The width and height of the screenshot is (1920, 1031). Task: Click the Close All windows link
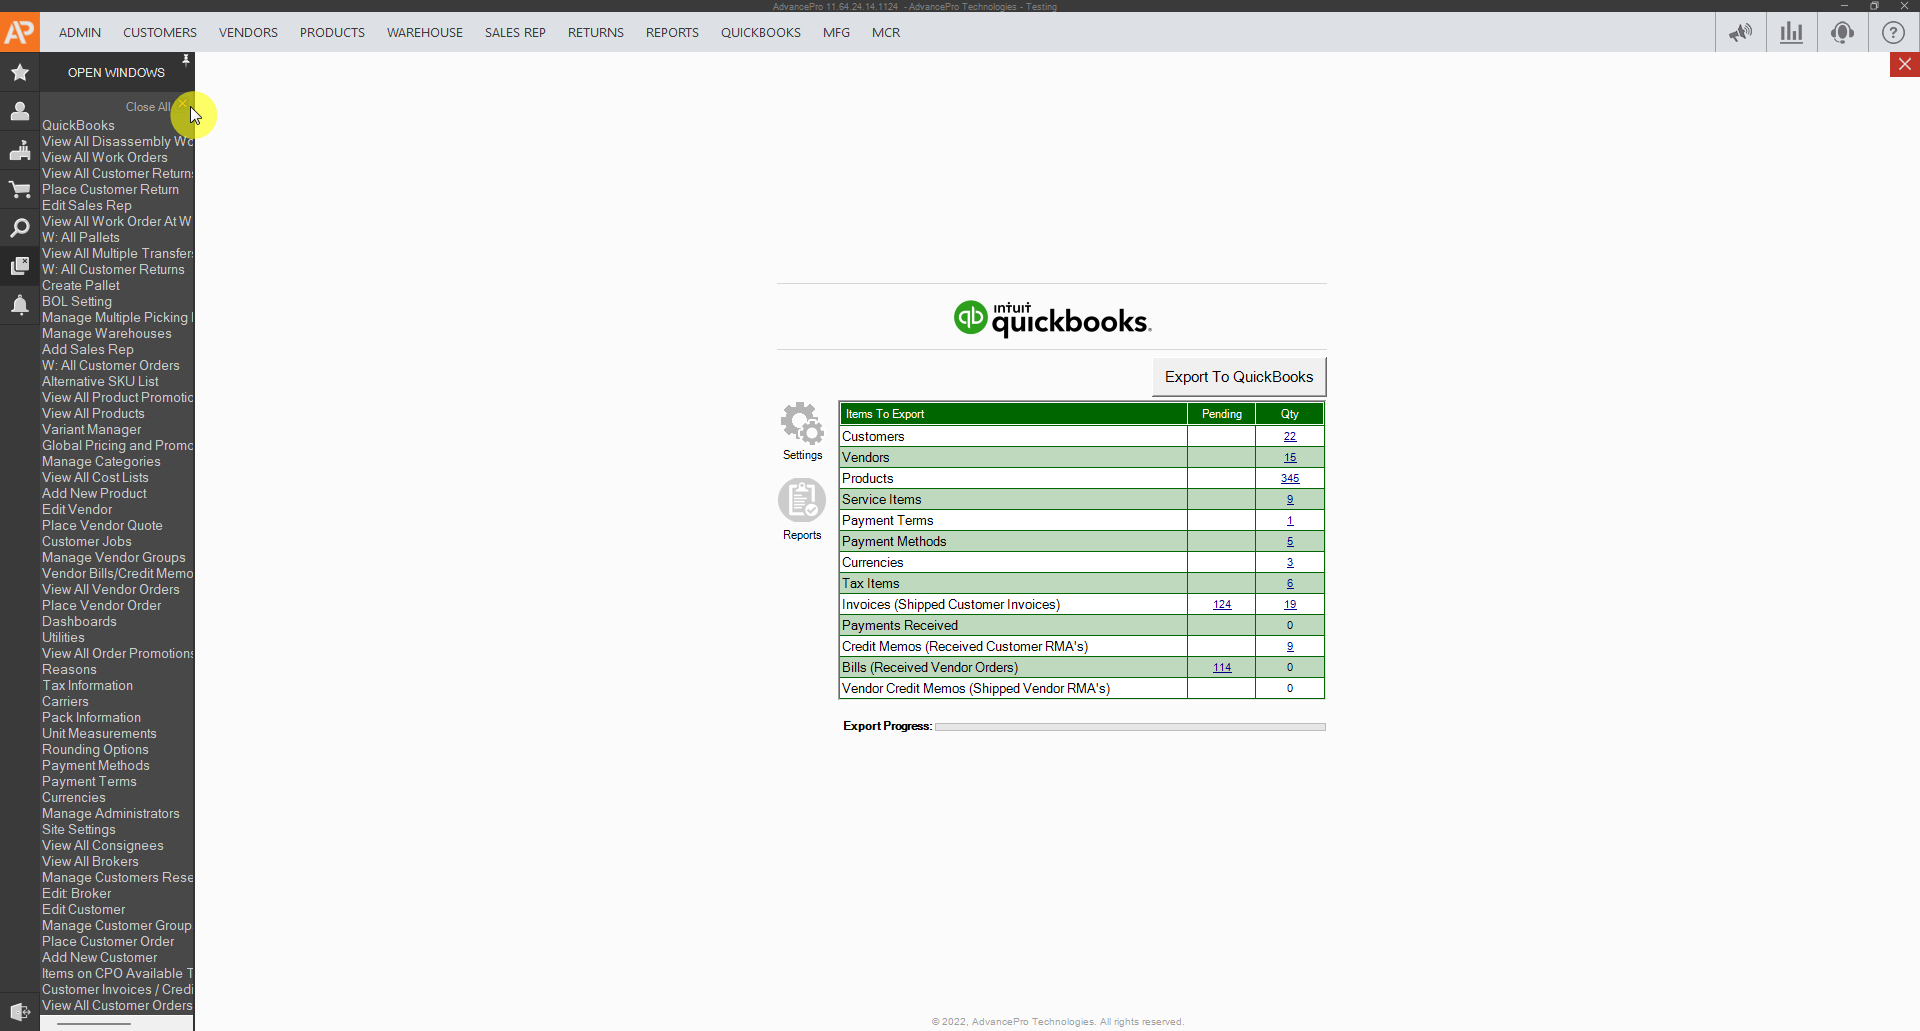[x=147, y=107]
